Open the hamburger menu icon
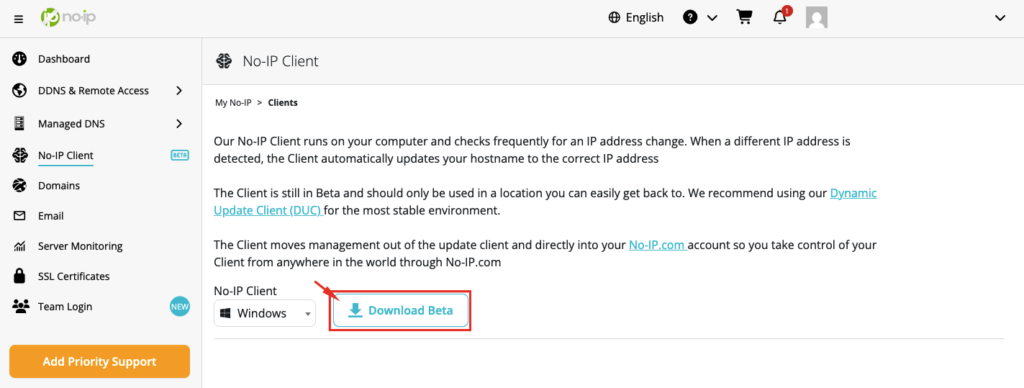The height and width of the screenshot is (388, 1024). (x=19, y=19)
